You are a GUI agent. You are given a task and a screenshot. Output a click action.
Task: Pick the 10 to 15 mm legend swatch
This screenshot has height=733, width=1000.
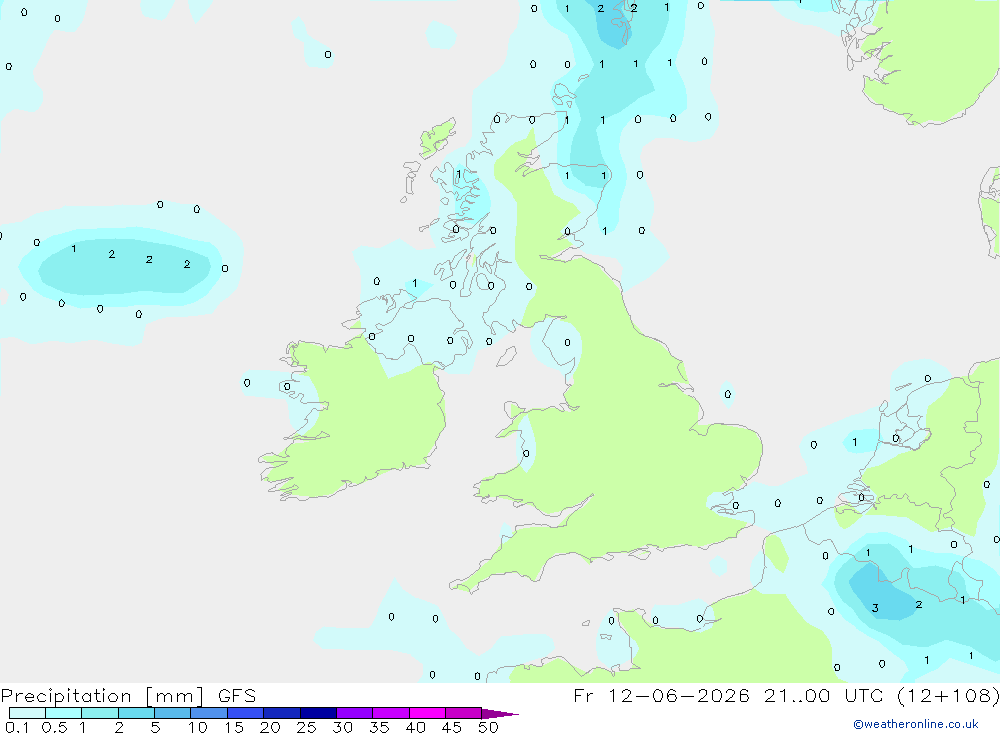click(209, 713)
